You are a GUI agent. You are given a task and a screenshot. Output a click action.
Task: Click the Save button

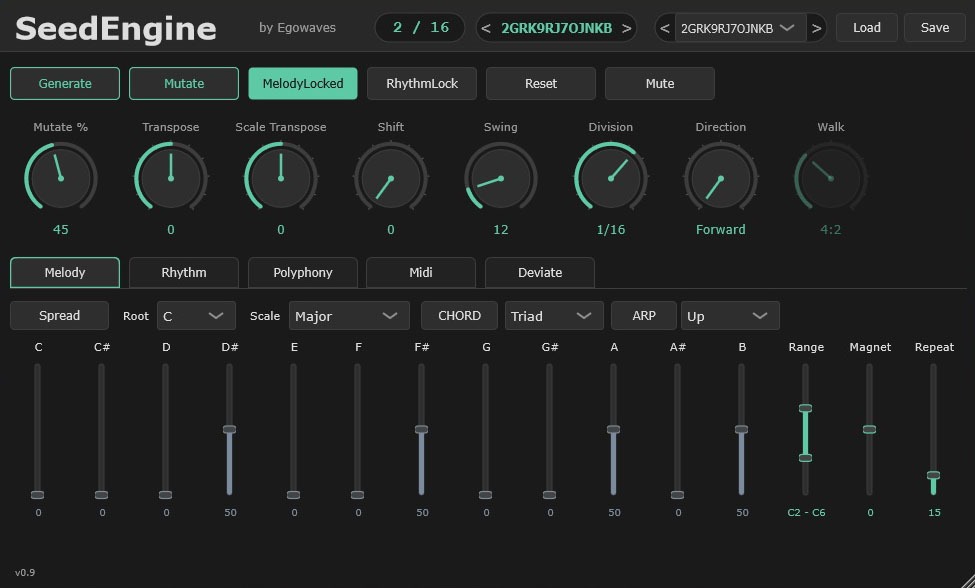point(935,28)
